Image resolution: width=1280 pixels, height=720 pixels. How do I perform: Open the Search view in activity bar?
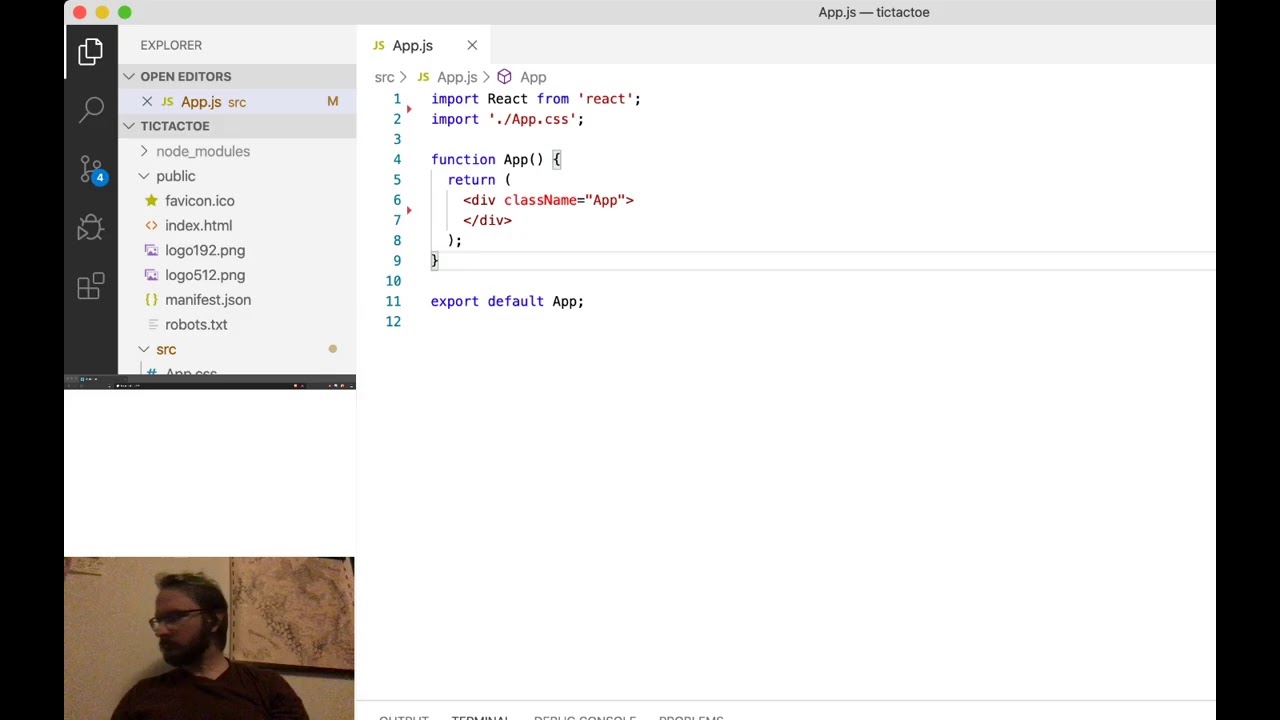click(x=91, y=109)
